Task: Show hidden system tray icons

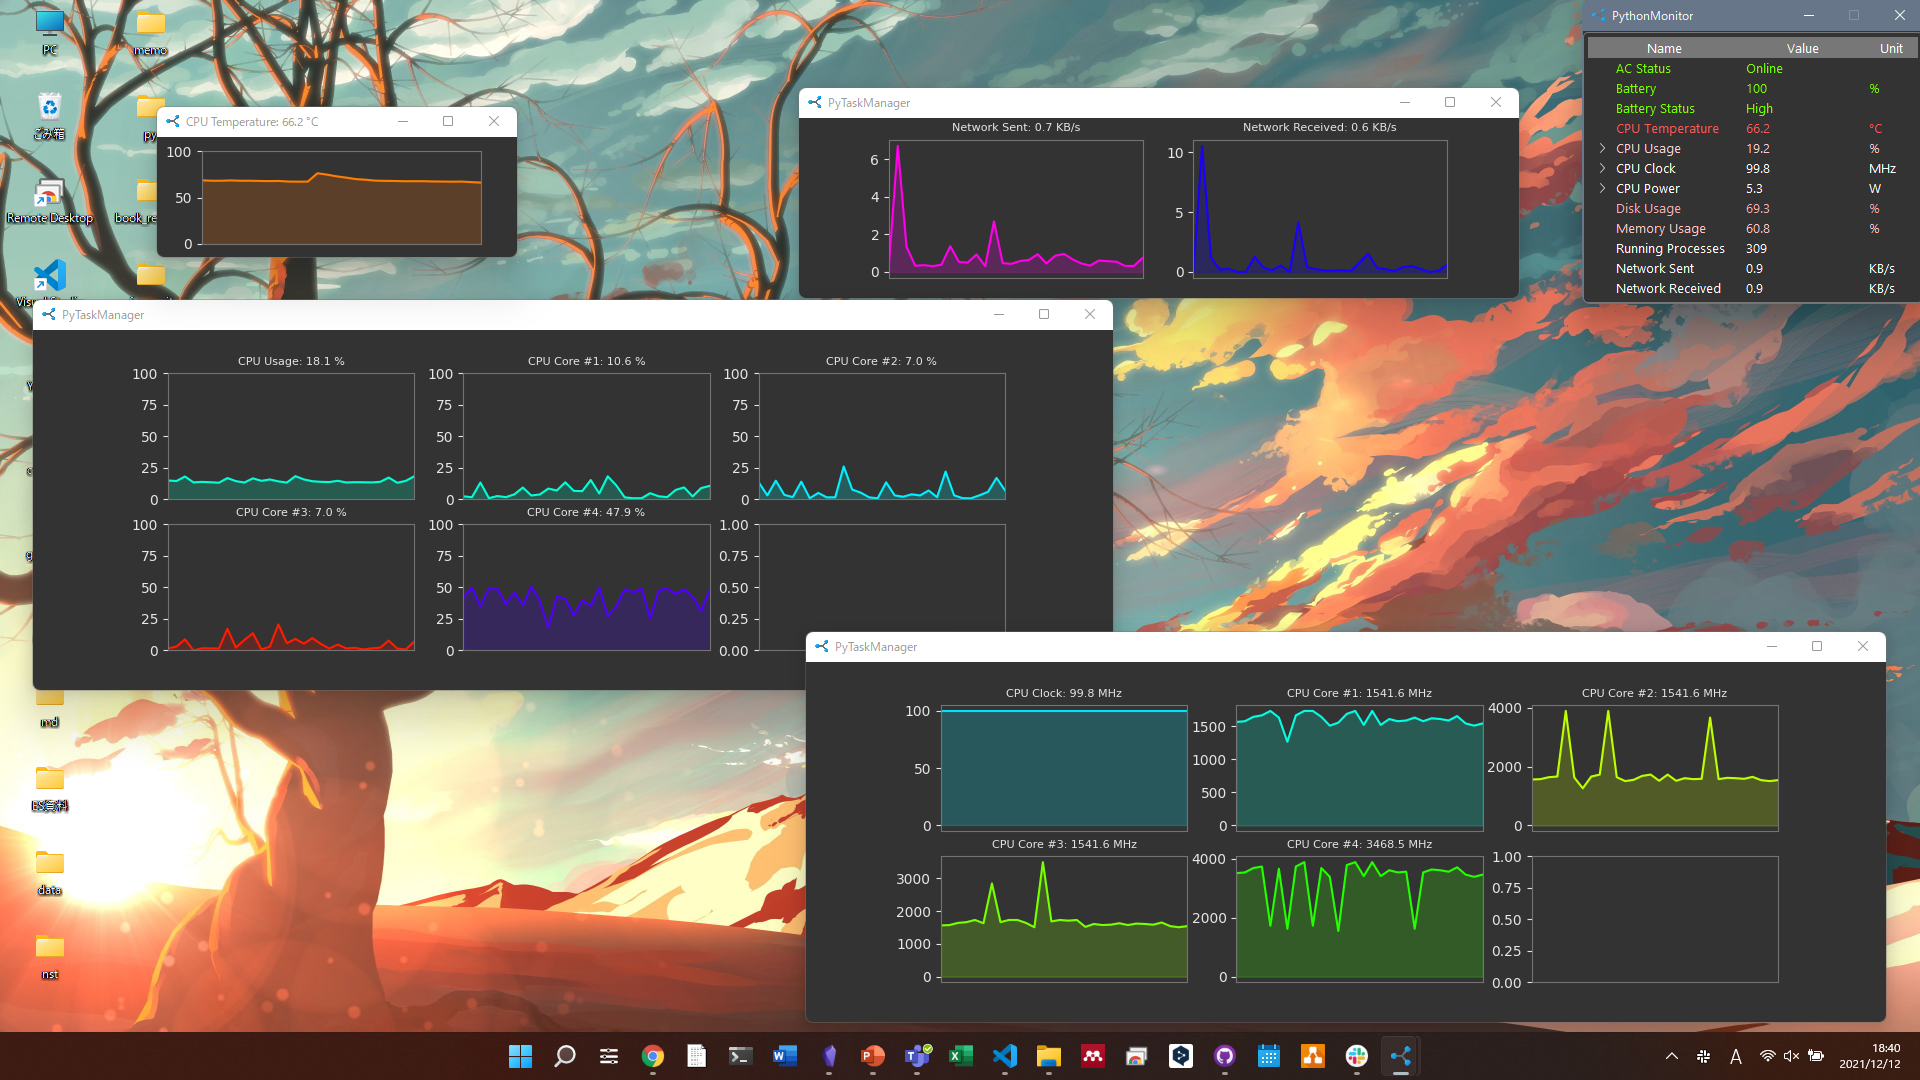Action: click(x=1672, y=1056)
